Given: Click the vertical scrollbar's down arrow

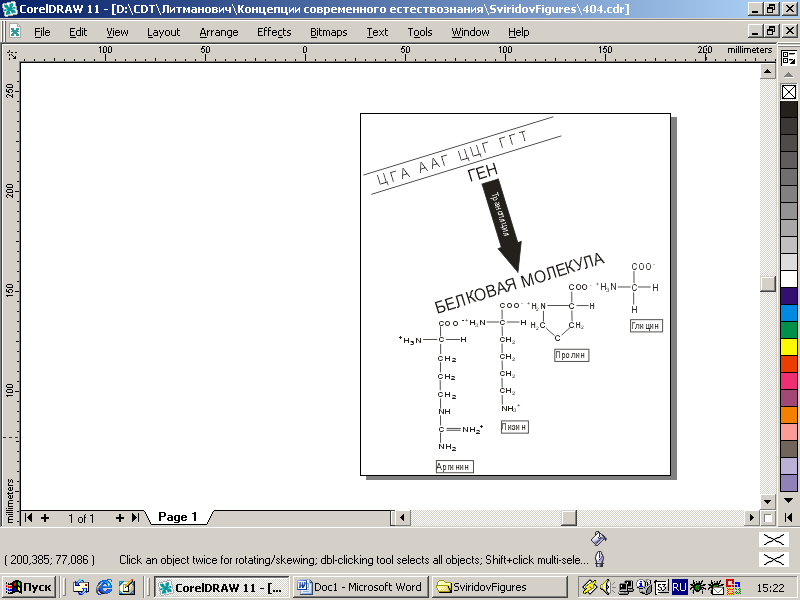Looking at the screenshot, I should (x=768, y=501).
